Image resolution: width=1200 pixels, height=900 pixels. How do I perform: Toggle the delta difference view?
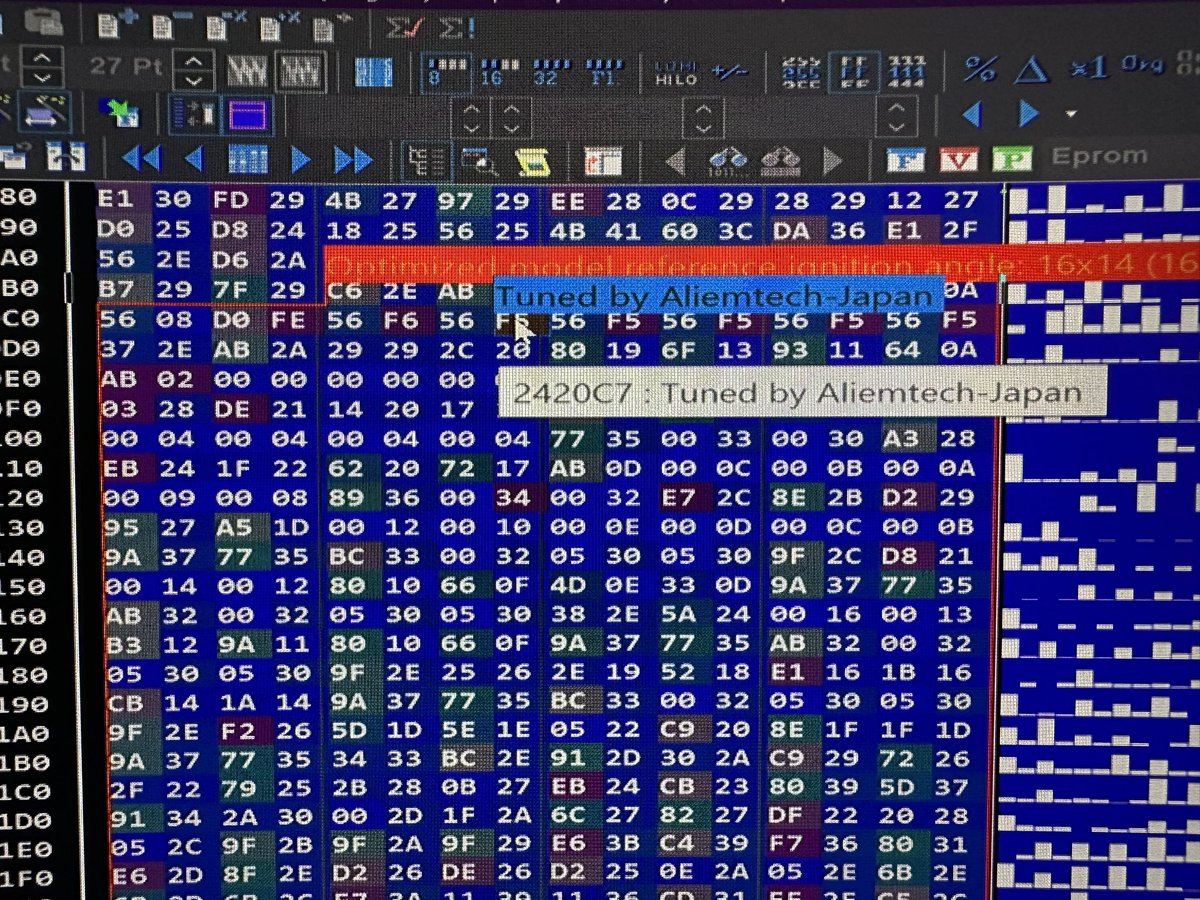[x=1030, y=69]
